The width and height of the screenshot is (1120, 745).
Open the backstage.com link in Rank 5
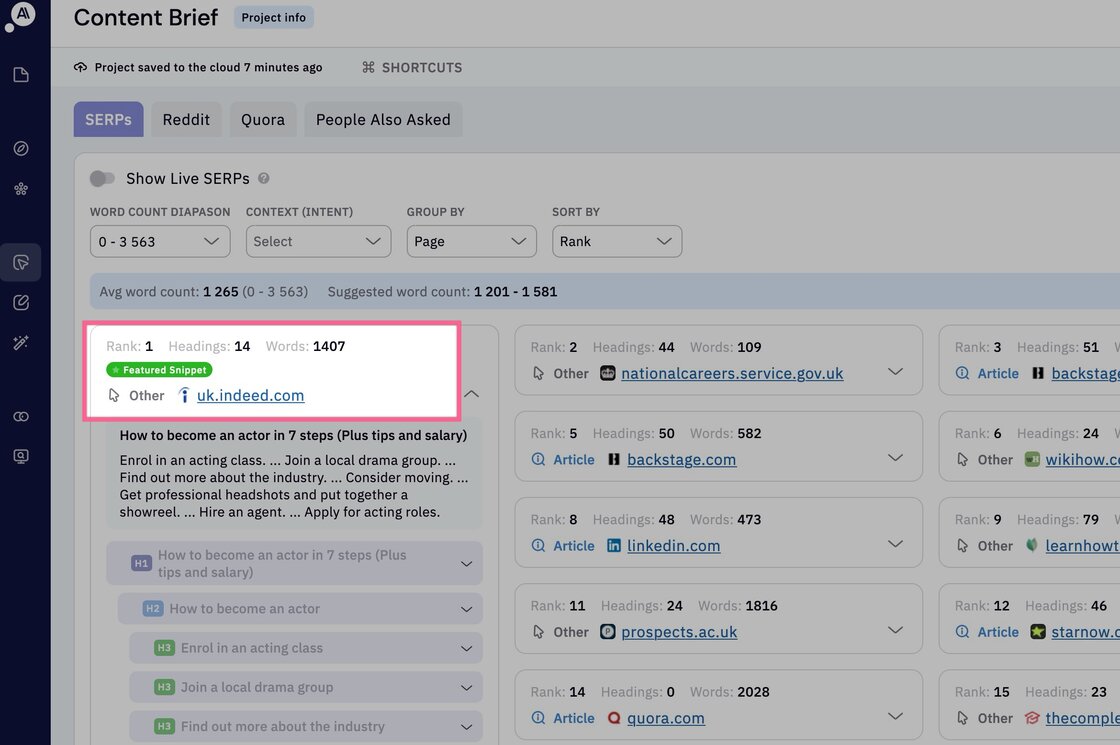click(x=681, y=459)
